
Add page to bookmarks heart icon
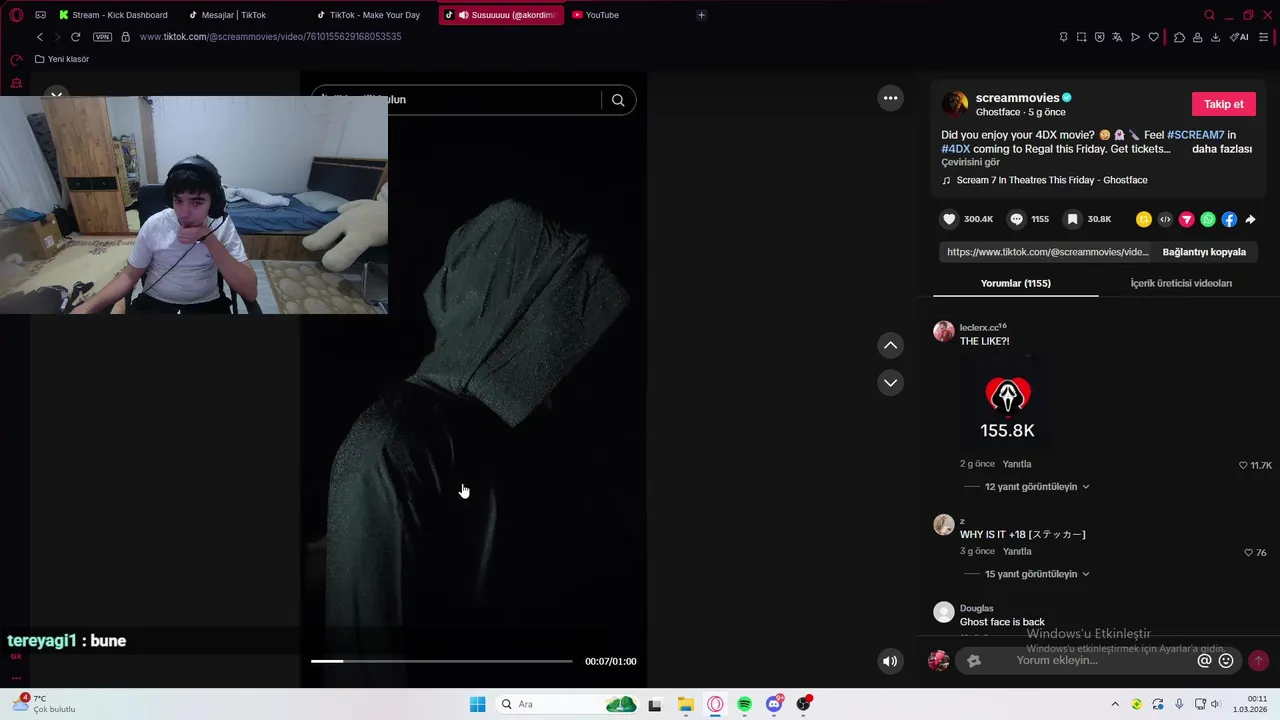pos(1153,37)
